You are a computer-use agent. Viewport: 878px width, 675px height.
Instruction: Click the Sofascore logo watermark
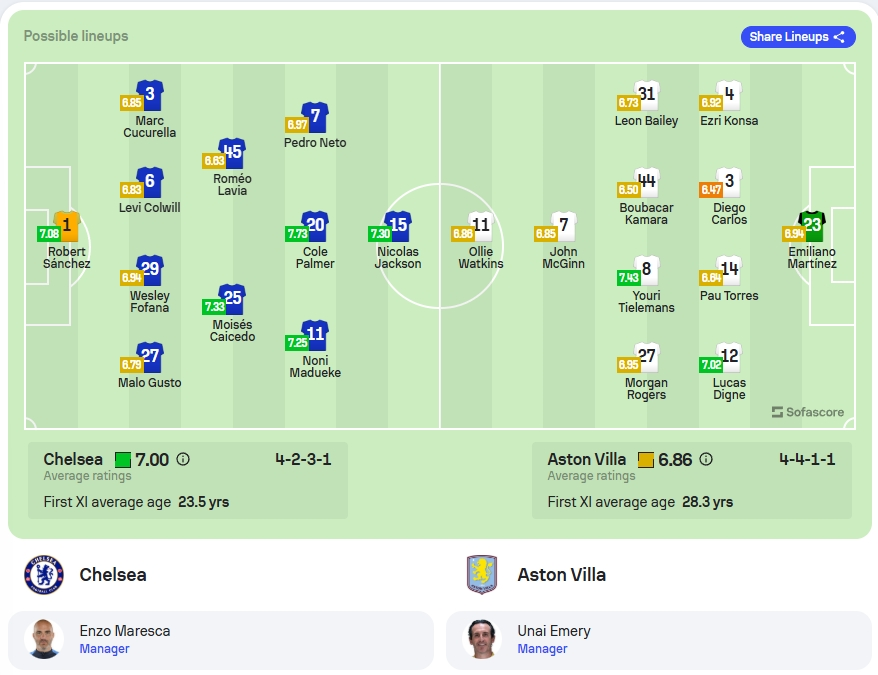coord(807,412)
